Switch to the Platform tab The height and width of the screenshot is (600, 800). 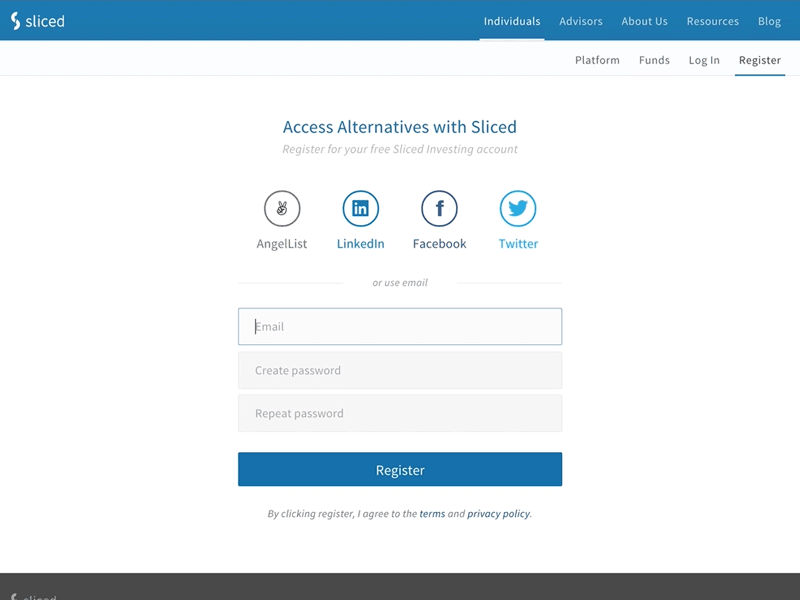597,60
